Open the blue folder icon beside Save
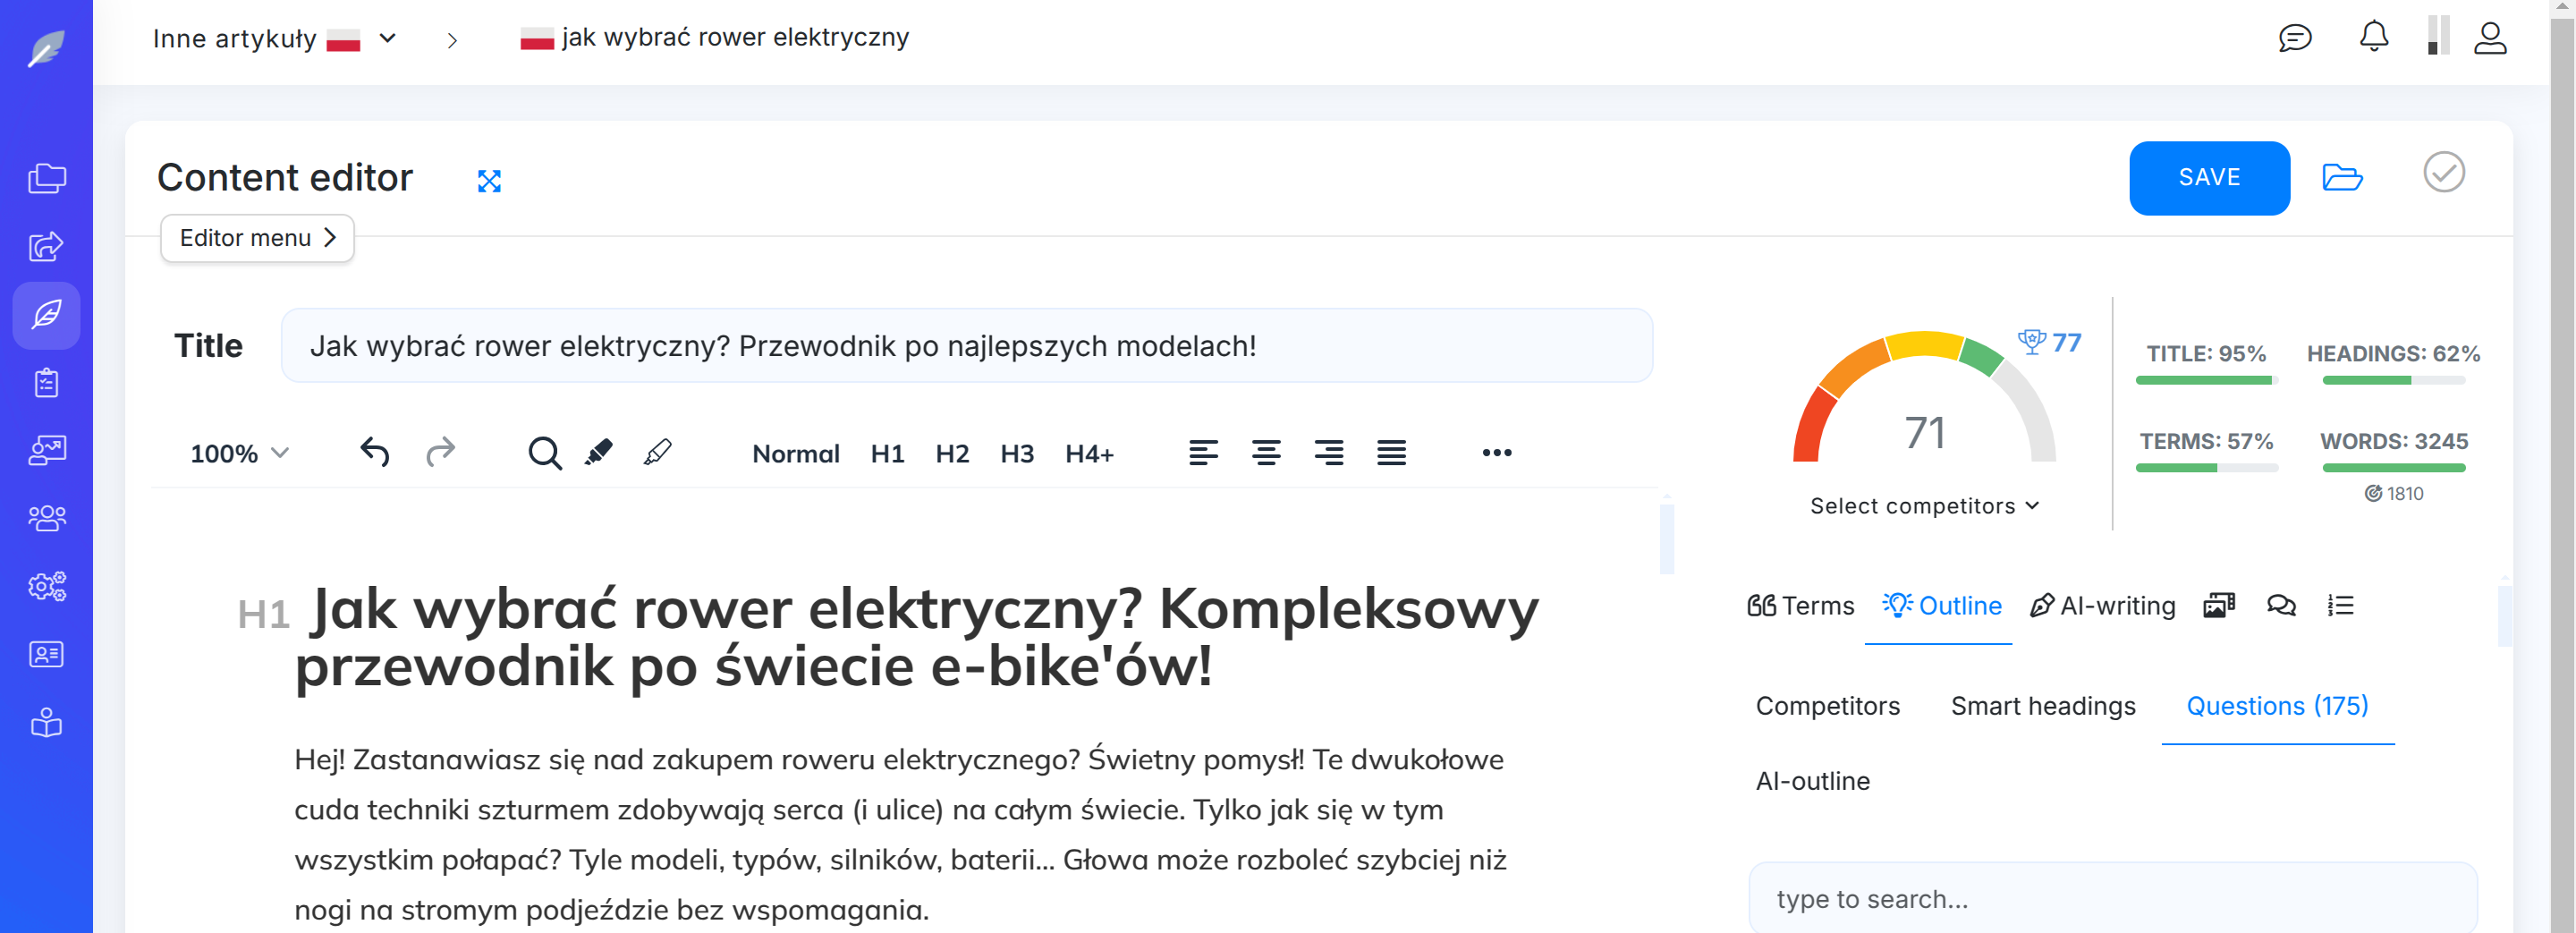The width and height of the screenshot is (2576, 933). [x=2342, y=178]
